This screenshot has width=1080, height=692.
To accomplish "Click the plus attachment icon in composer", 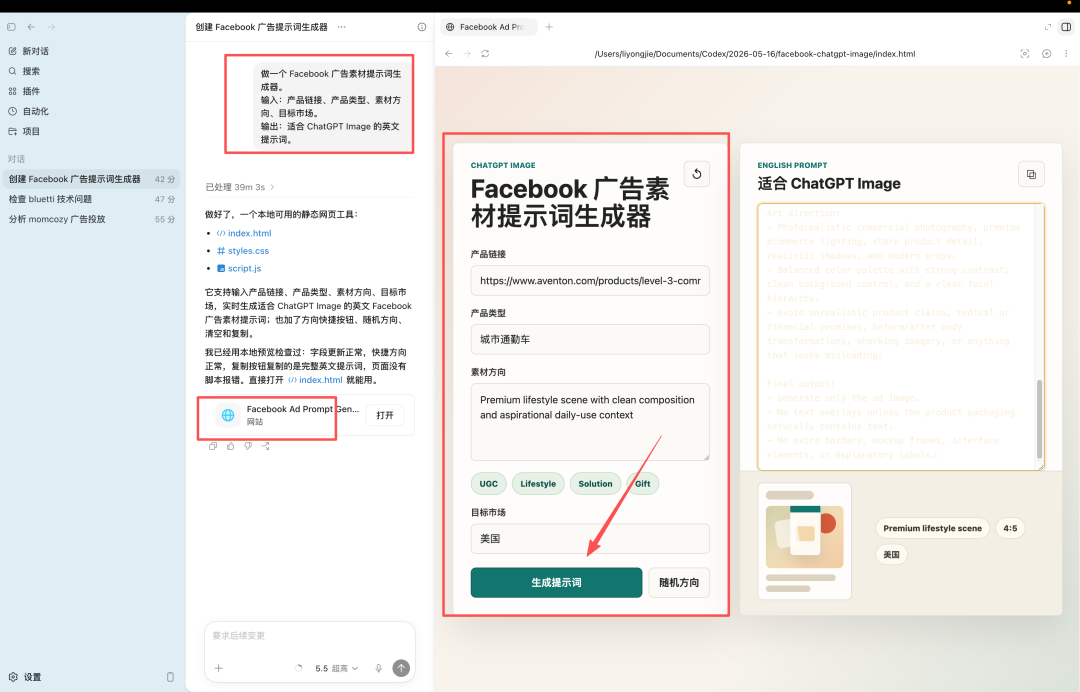I will point(218,668).
